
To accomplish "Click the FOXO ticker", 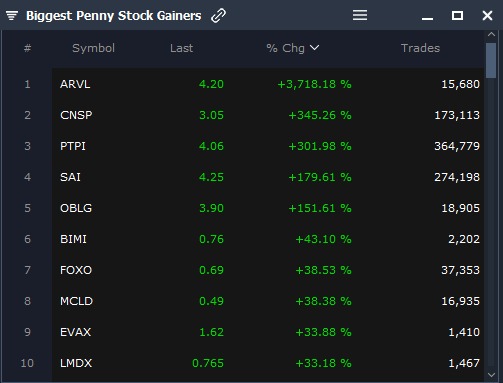I will 76,270.
